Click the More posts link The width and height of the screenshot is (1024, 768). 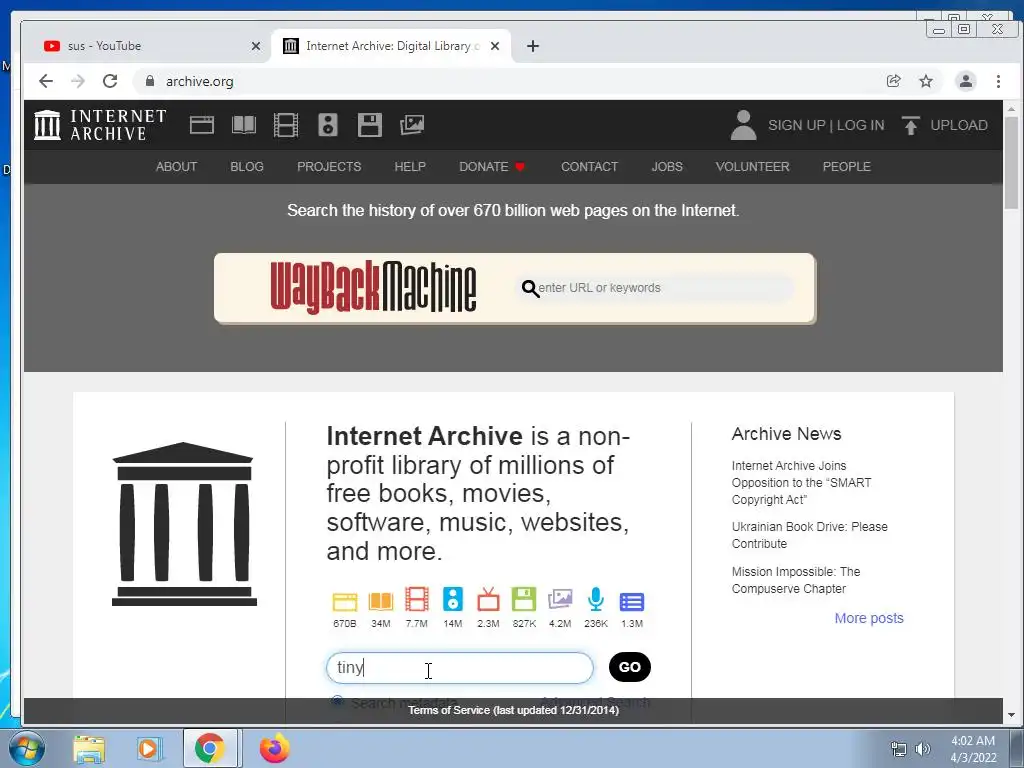click(x=869, y=618)
